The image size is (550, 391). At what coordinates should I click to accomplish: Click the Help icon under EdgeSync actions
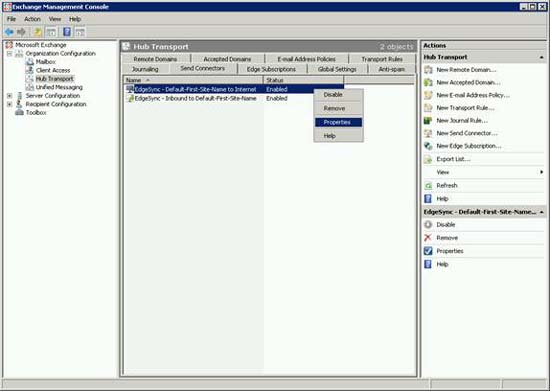pyautogui.click(x=428, y=264)
